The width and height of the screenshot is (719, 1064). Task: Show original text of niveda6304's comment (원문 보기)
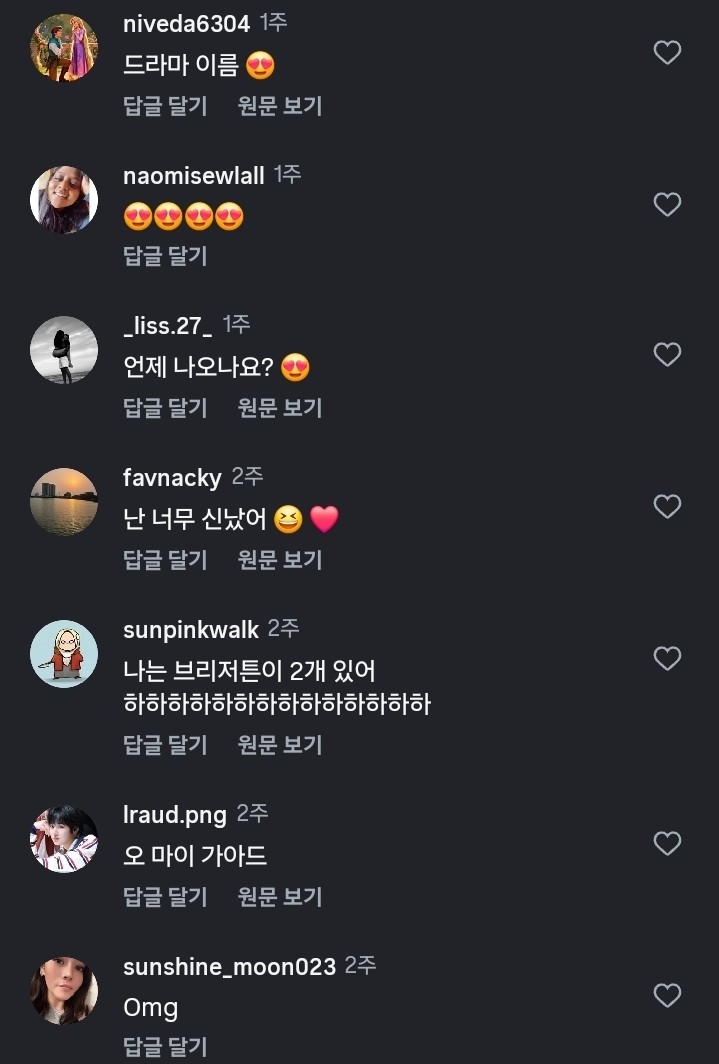tap(280, 105)
